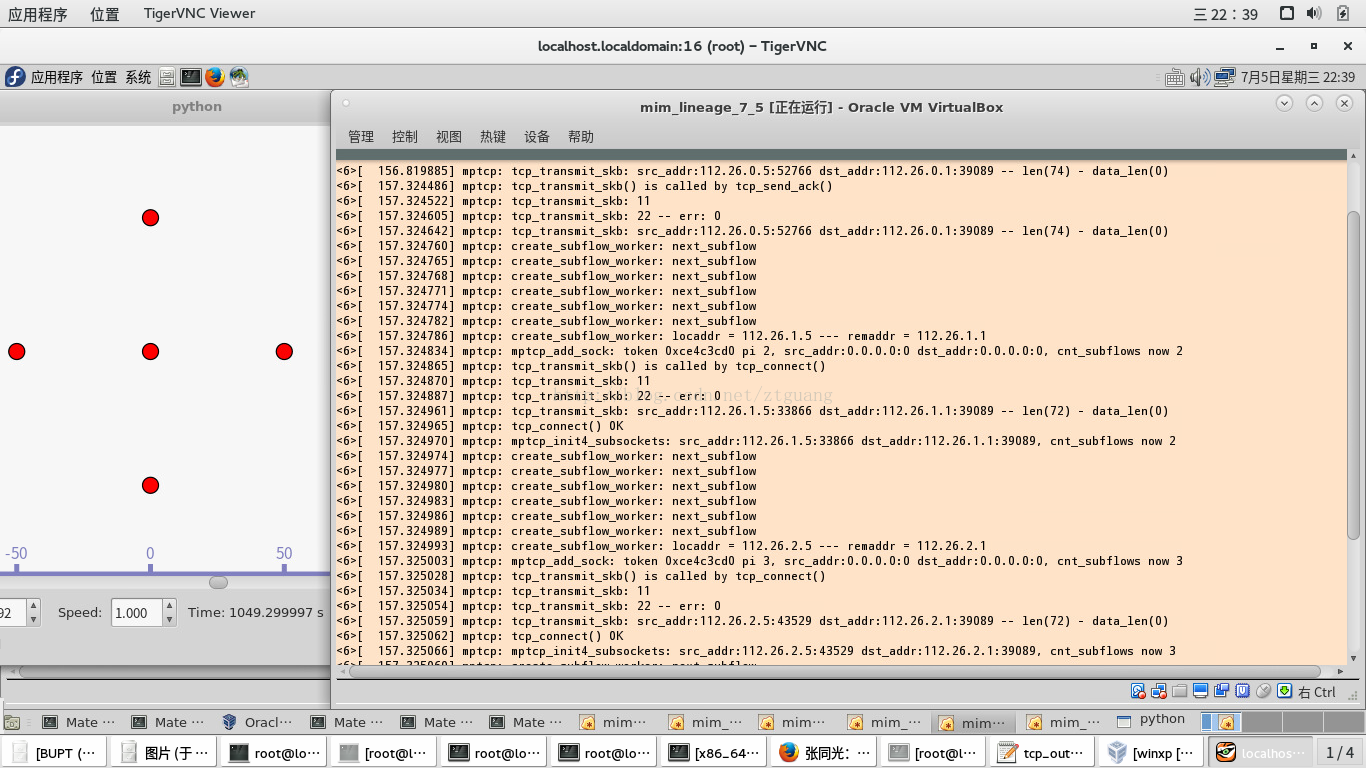Viewport: 1366px width, 768px height.
Task: Switch to the first Mate inner taskbar item
Action: coord(80,722)
